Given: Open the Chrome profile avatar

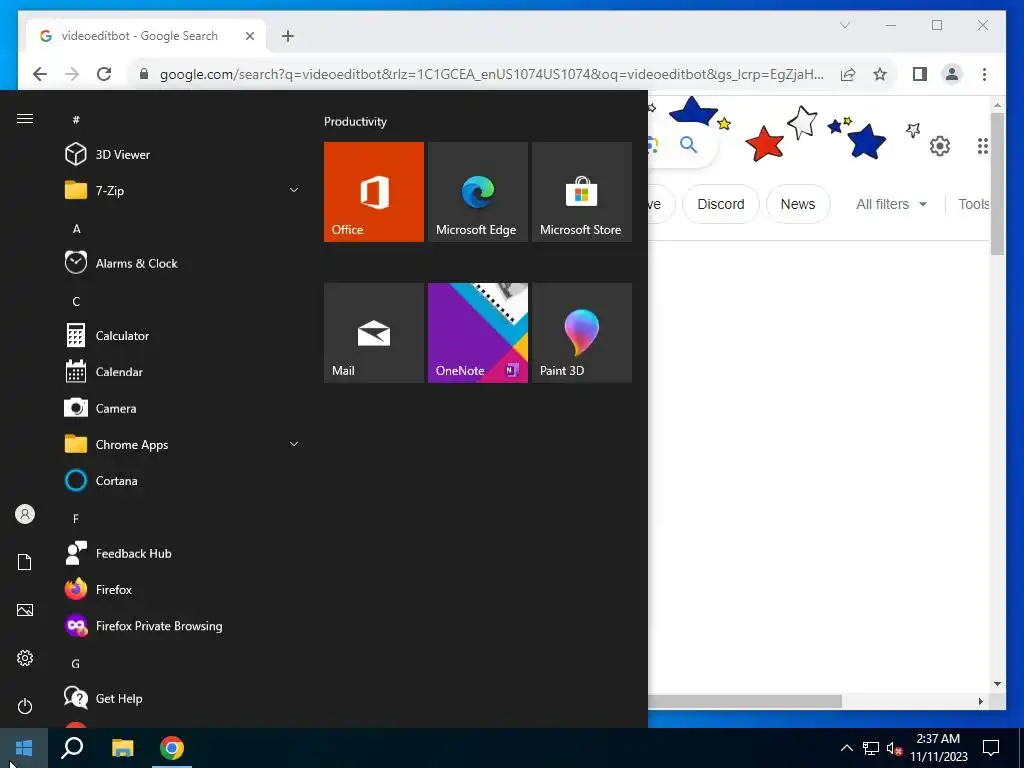Looking at the screenshot, I should point(952,74).
